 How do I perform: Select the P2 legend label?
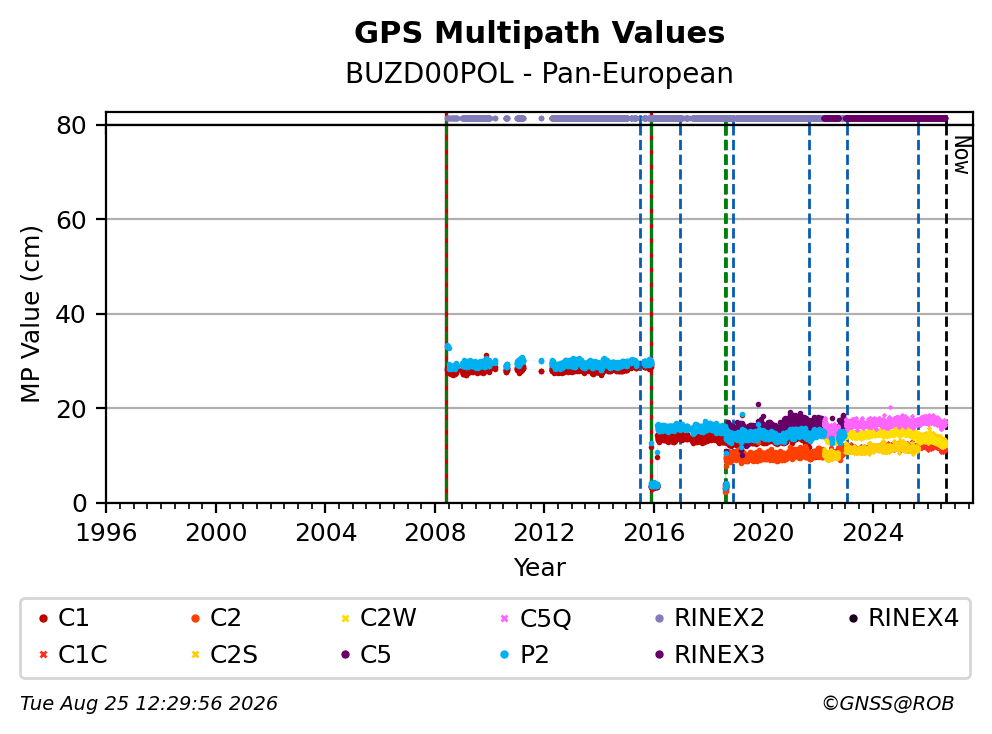(534, 655)
